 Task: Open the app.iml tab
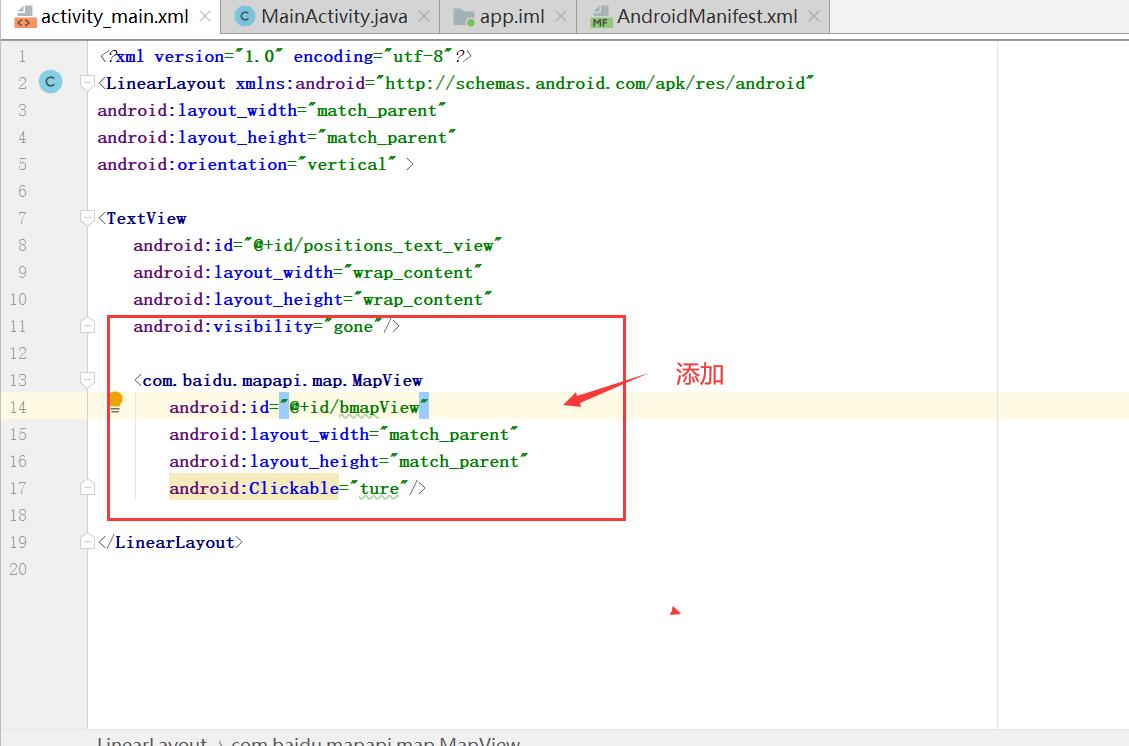coord(508,17)
